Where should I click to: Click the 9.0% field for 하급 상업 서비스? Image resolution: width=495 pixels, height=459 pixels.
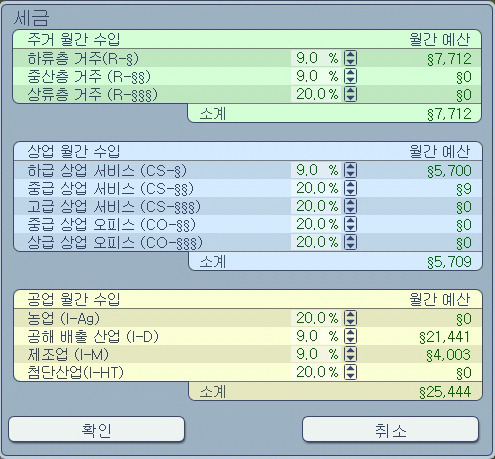317,170
